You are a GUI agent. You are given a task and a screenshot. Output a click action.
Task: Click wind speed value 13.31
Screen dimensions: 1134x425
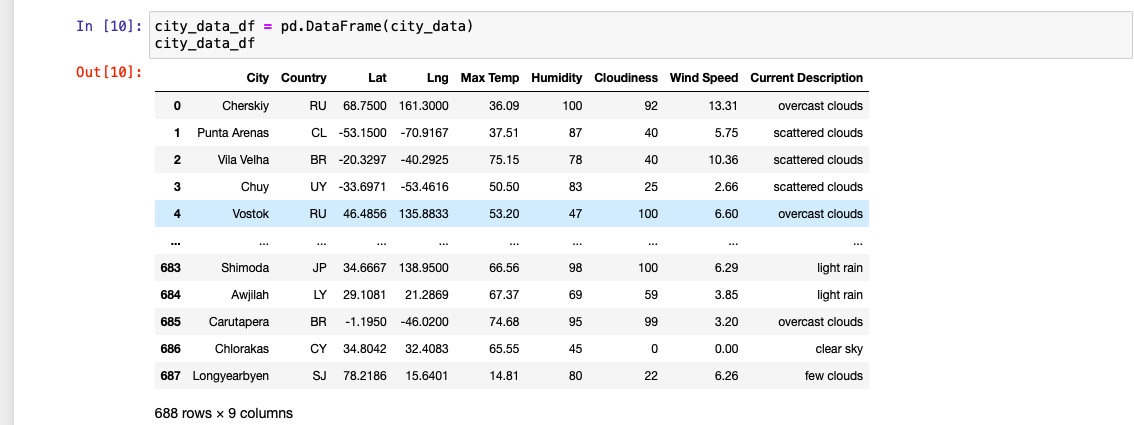[723, 106]
